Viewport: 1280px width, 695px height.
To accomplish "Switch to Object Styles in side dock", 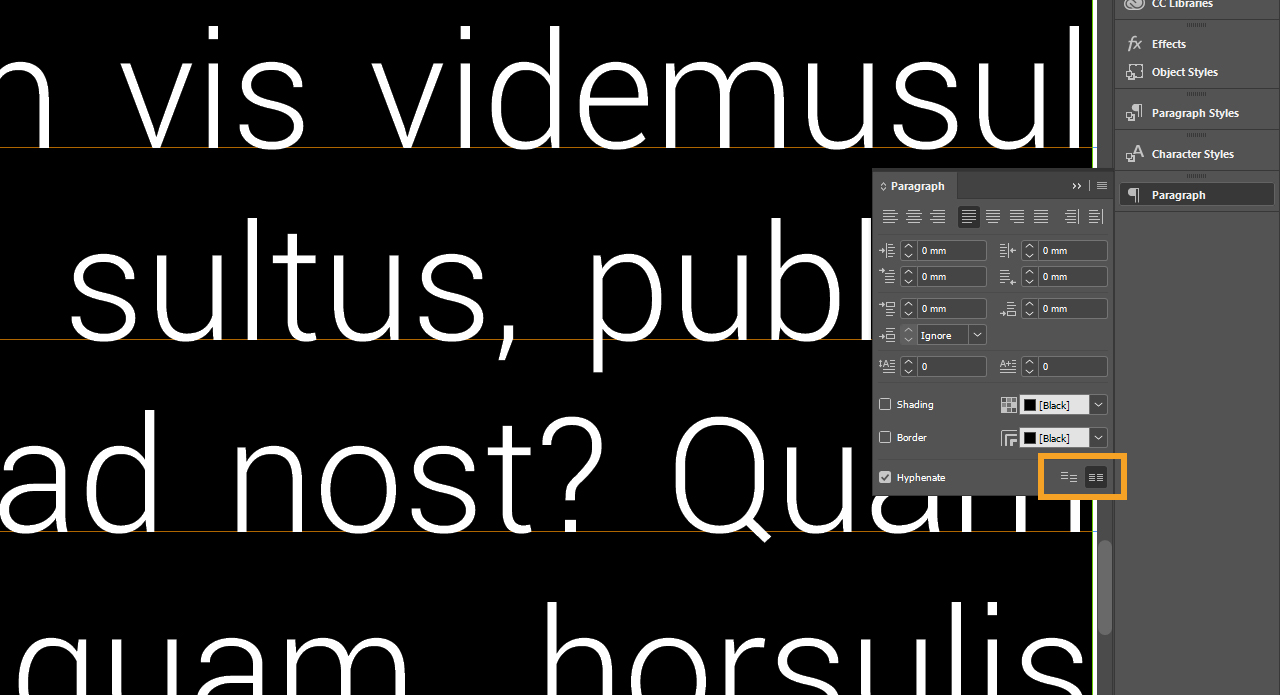I will click(x=1184, y=72).
